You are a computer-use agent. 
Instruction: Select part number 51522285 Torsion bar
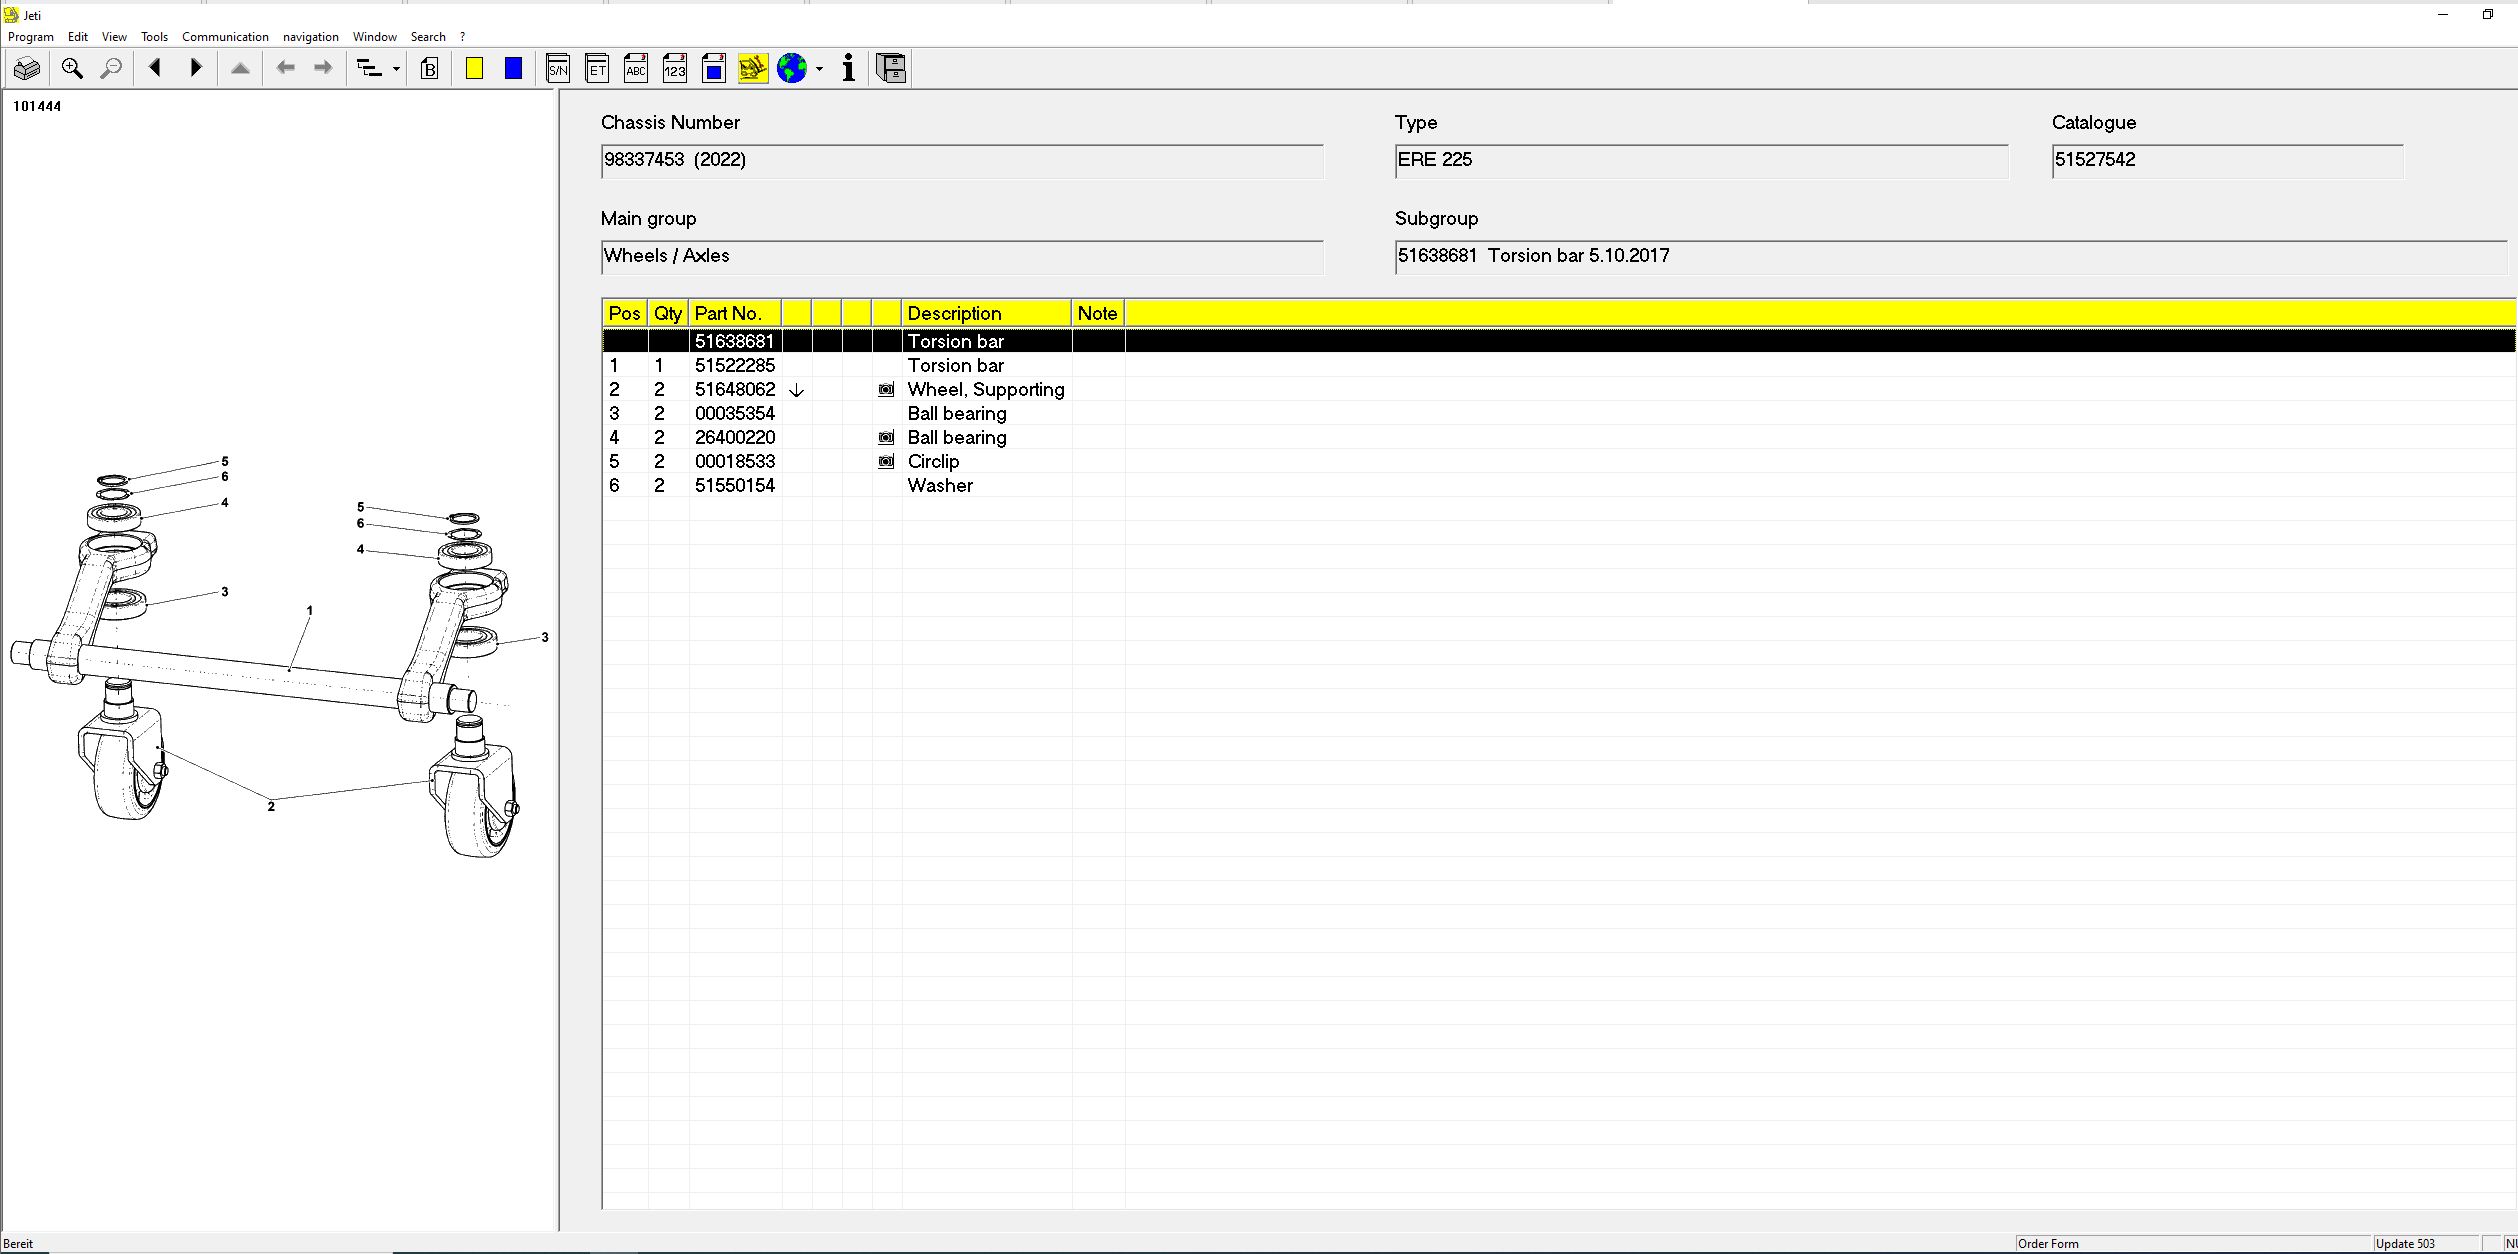pos(735,365)
